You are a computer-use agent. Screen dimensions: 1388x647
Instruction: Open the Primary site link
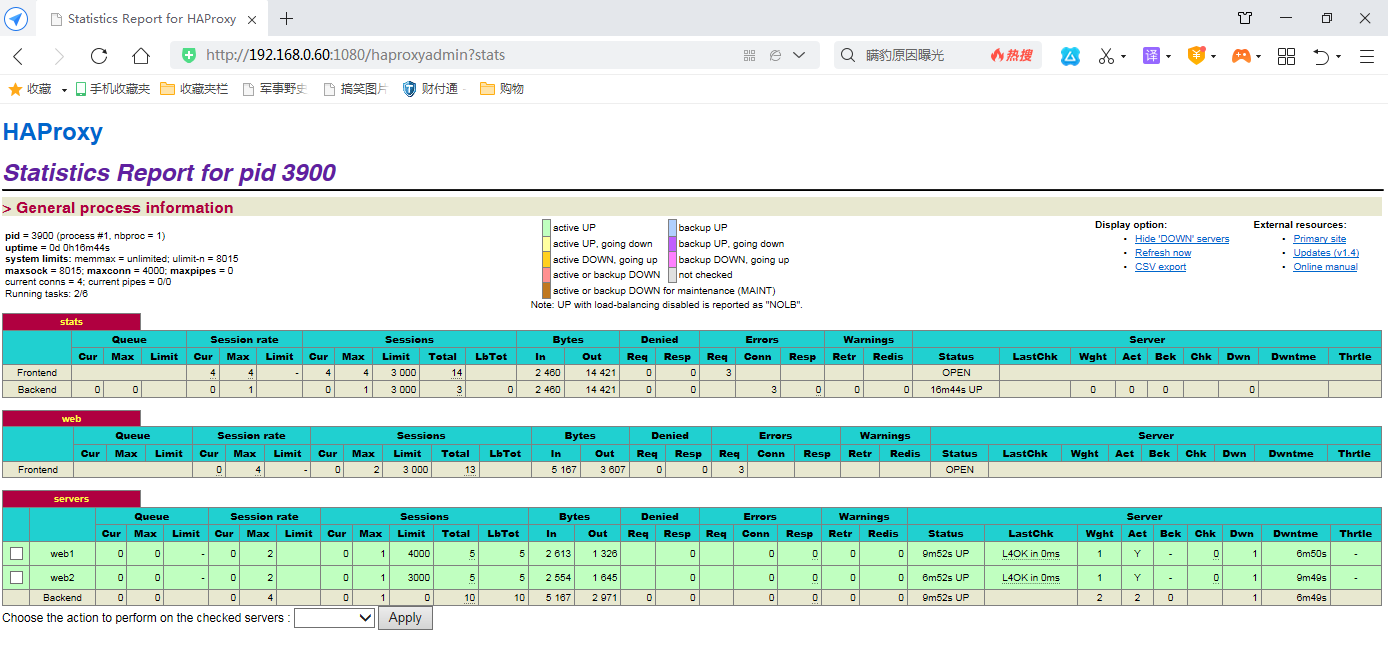[x=1319, y=239]
